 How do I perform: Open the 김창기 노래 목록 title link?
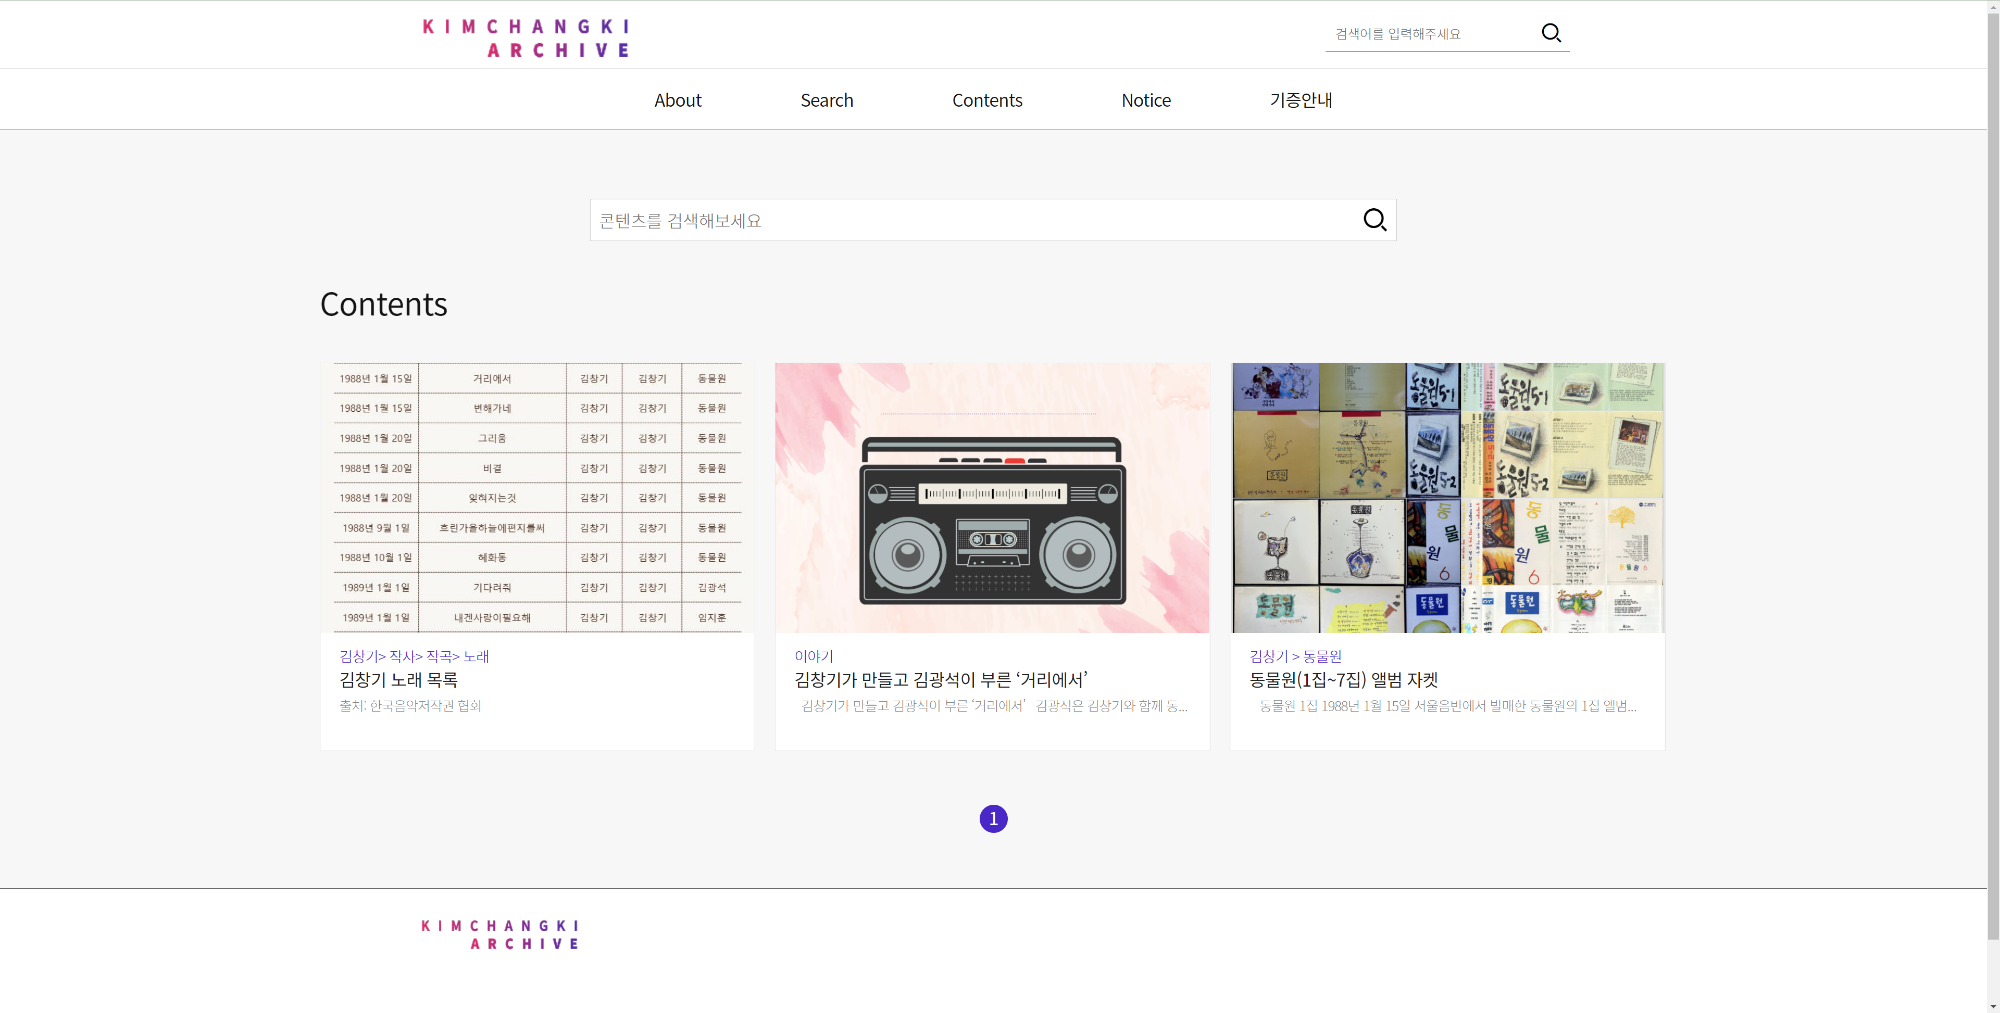pyautogui.click(x=398, y=680)
